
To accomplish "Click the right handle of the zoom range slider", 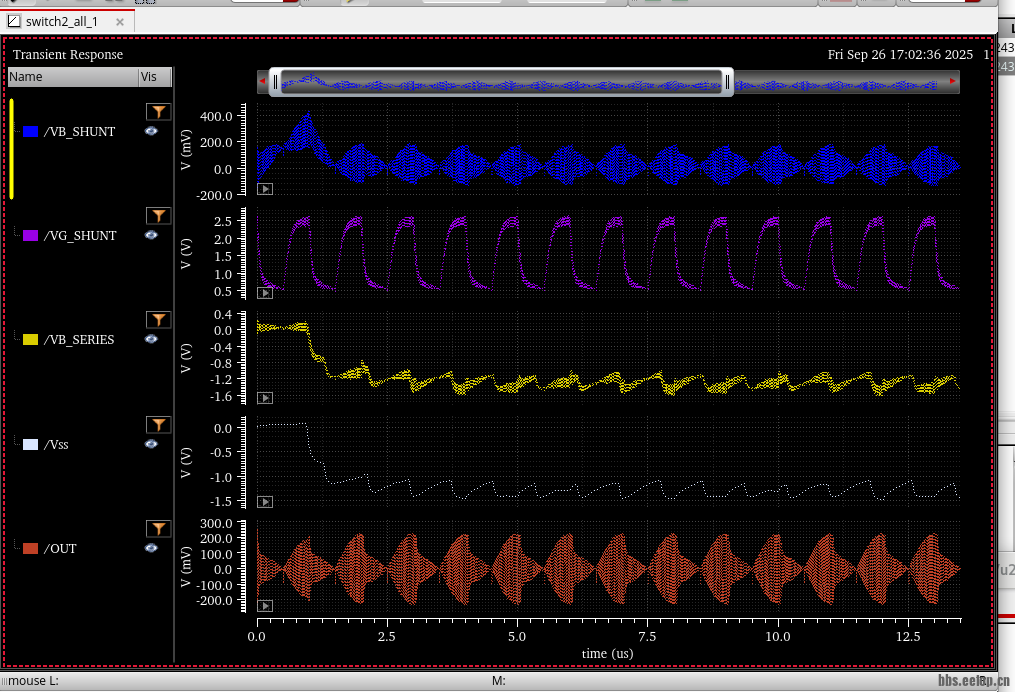I will 728,82.
